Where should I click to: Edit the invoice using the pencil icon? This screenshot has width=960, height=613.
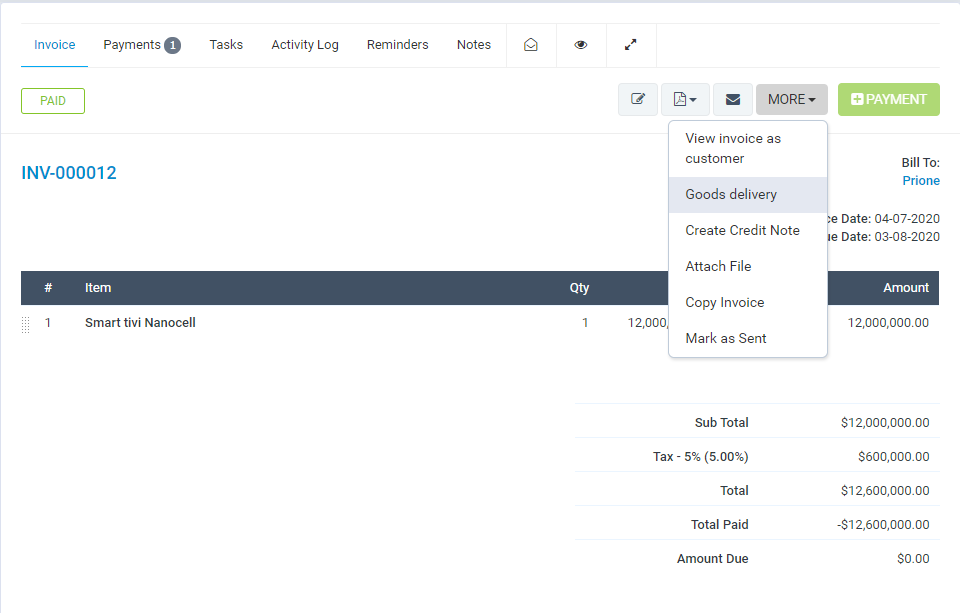(x=638, y=99)
